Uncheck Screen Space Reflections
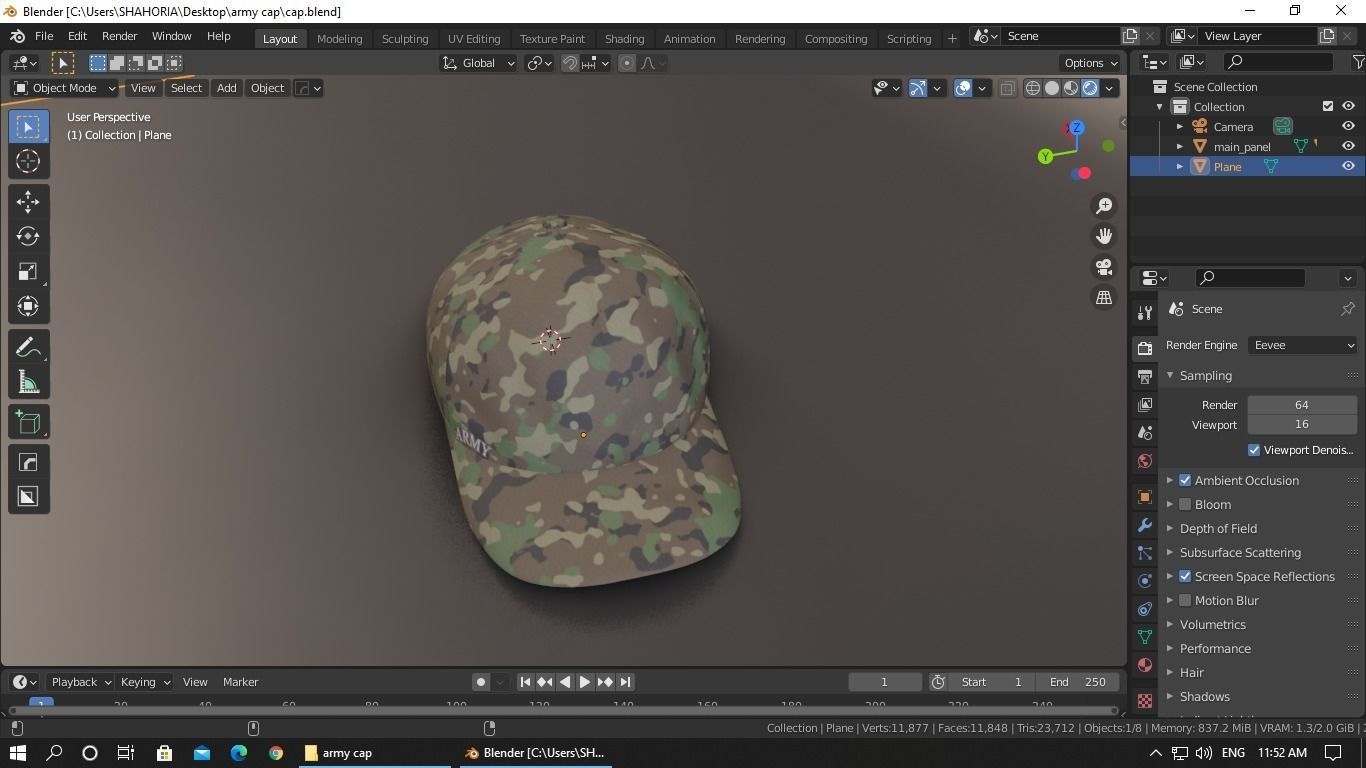This screenshot has height=768, width=1366. tap(1185, 577)
